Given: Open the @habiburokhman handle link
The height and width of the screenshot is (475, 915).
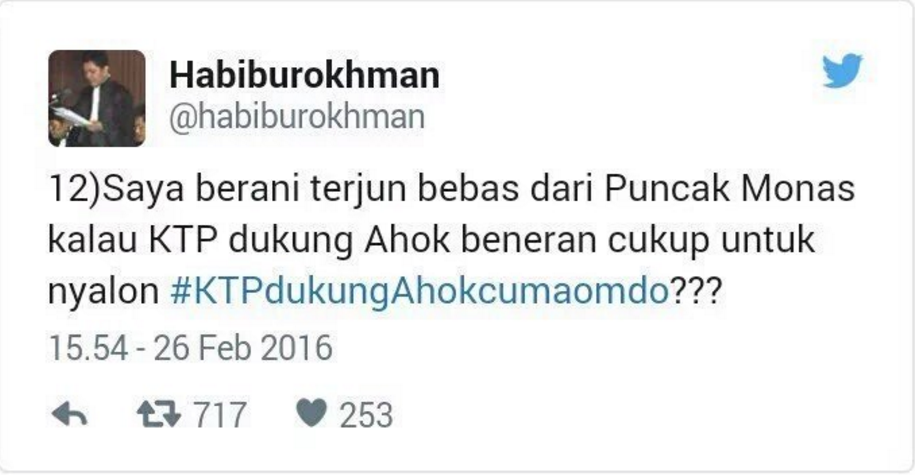Looking at the screenshot, I should tap(296, 117).
